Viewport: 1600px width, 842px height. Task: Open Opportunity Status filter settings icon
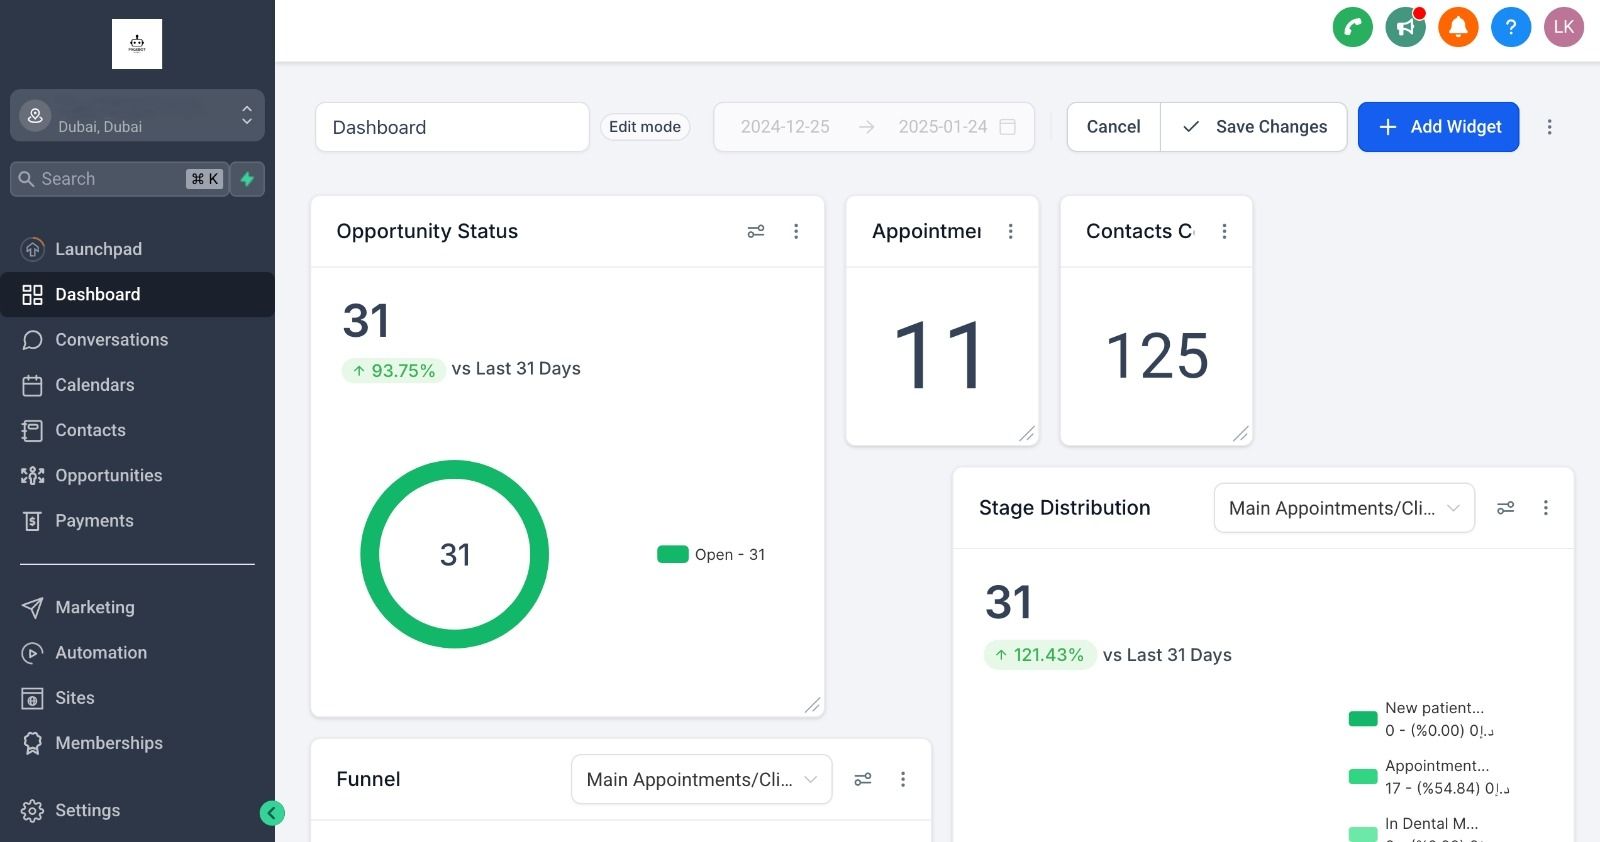pos(756,231)
